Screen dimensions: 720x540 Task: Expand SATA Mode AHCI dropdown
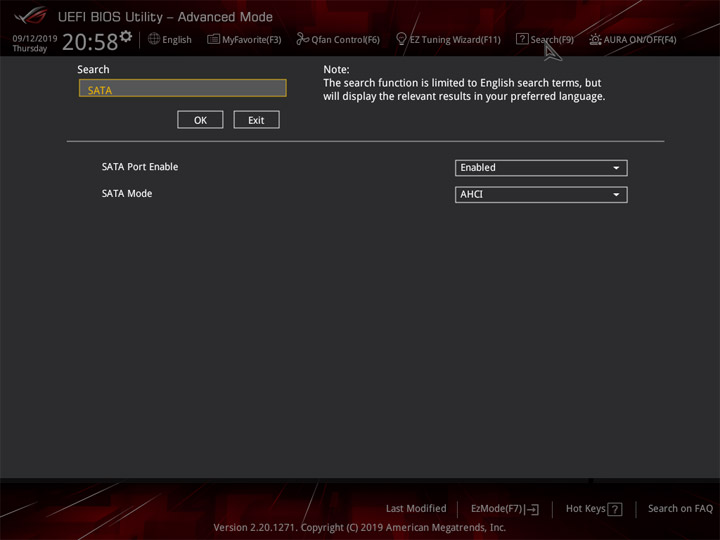point(541,194)
